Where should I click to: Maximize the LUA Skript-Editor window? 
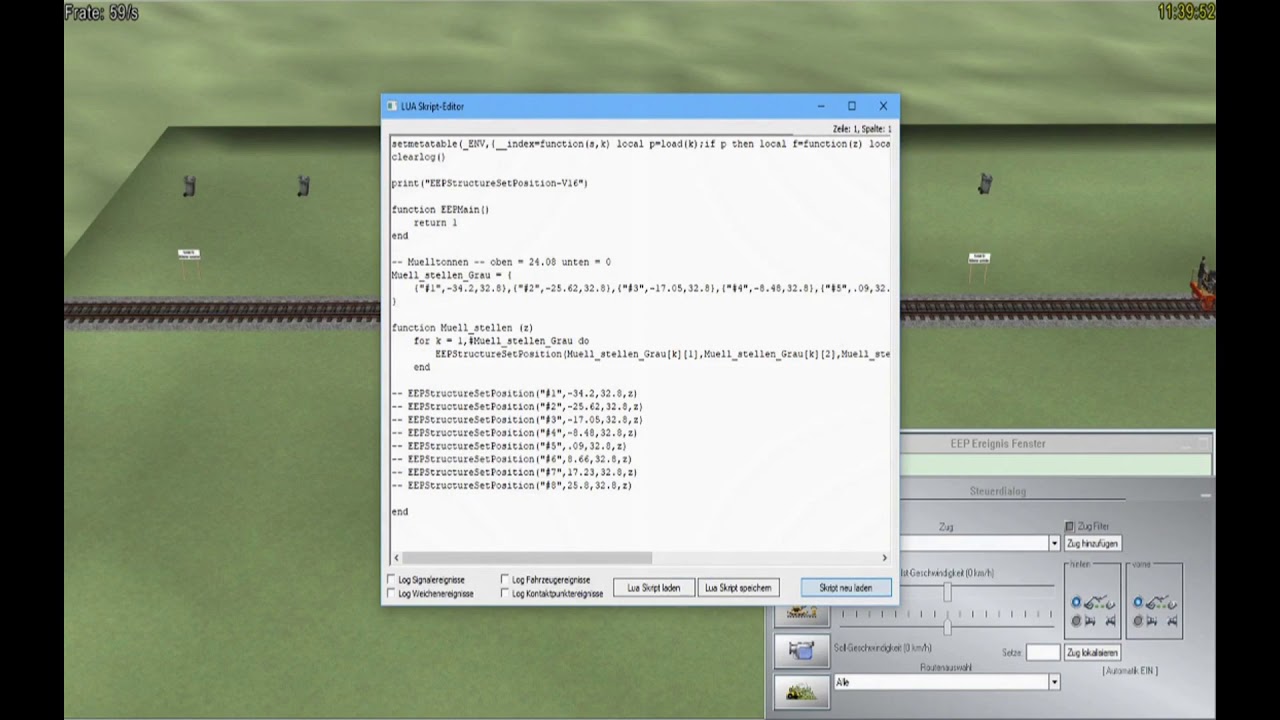coord(851,106)
